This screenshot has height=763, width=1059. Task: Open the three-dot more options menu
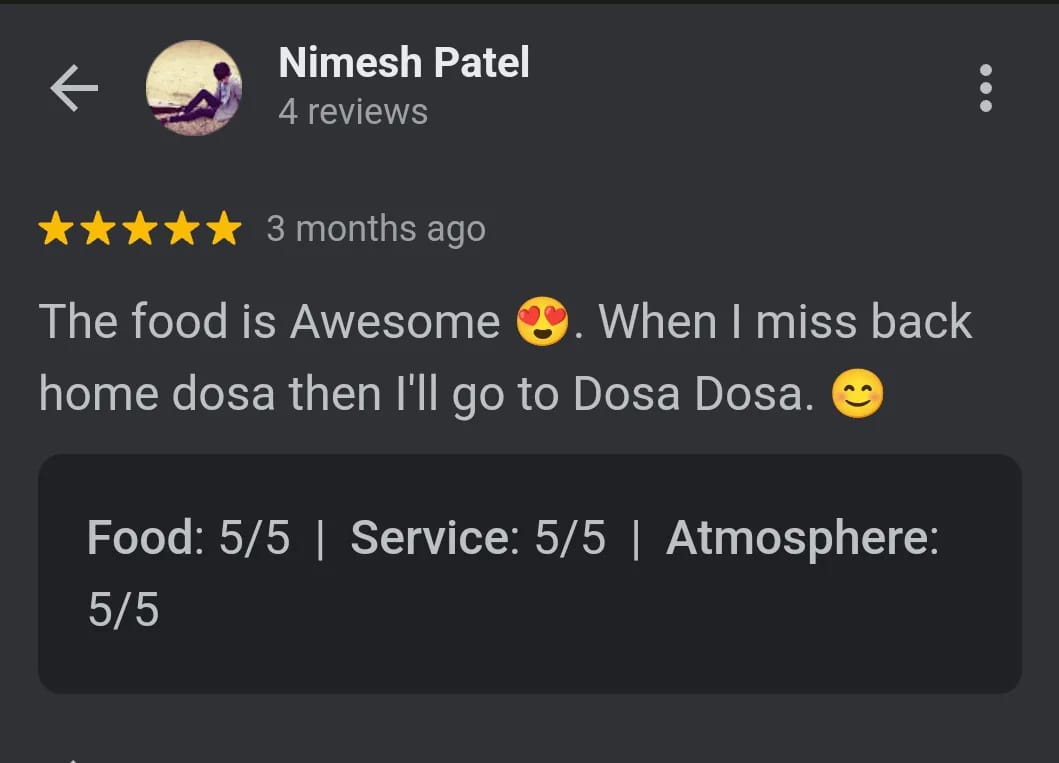point(986,88)
